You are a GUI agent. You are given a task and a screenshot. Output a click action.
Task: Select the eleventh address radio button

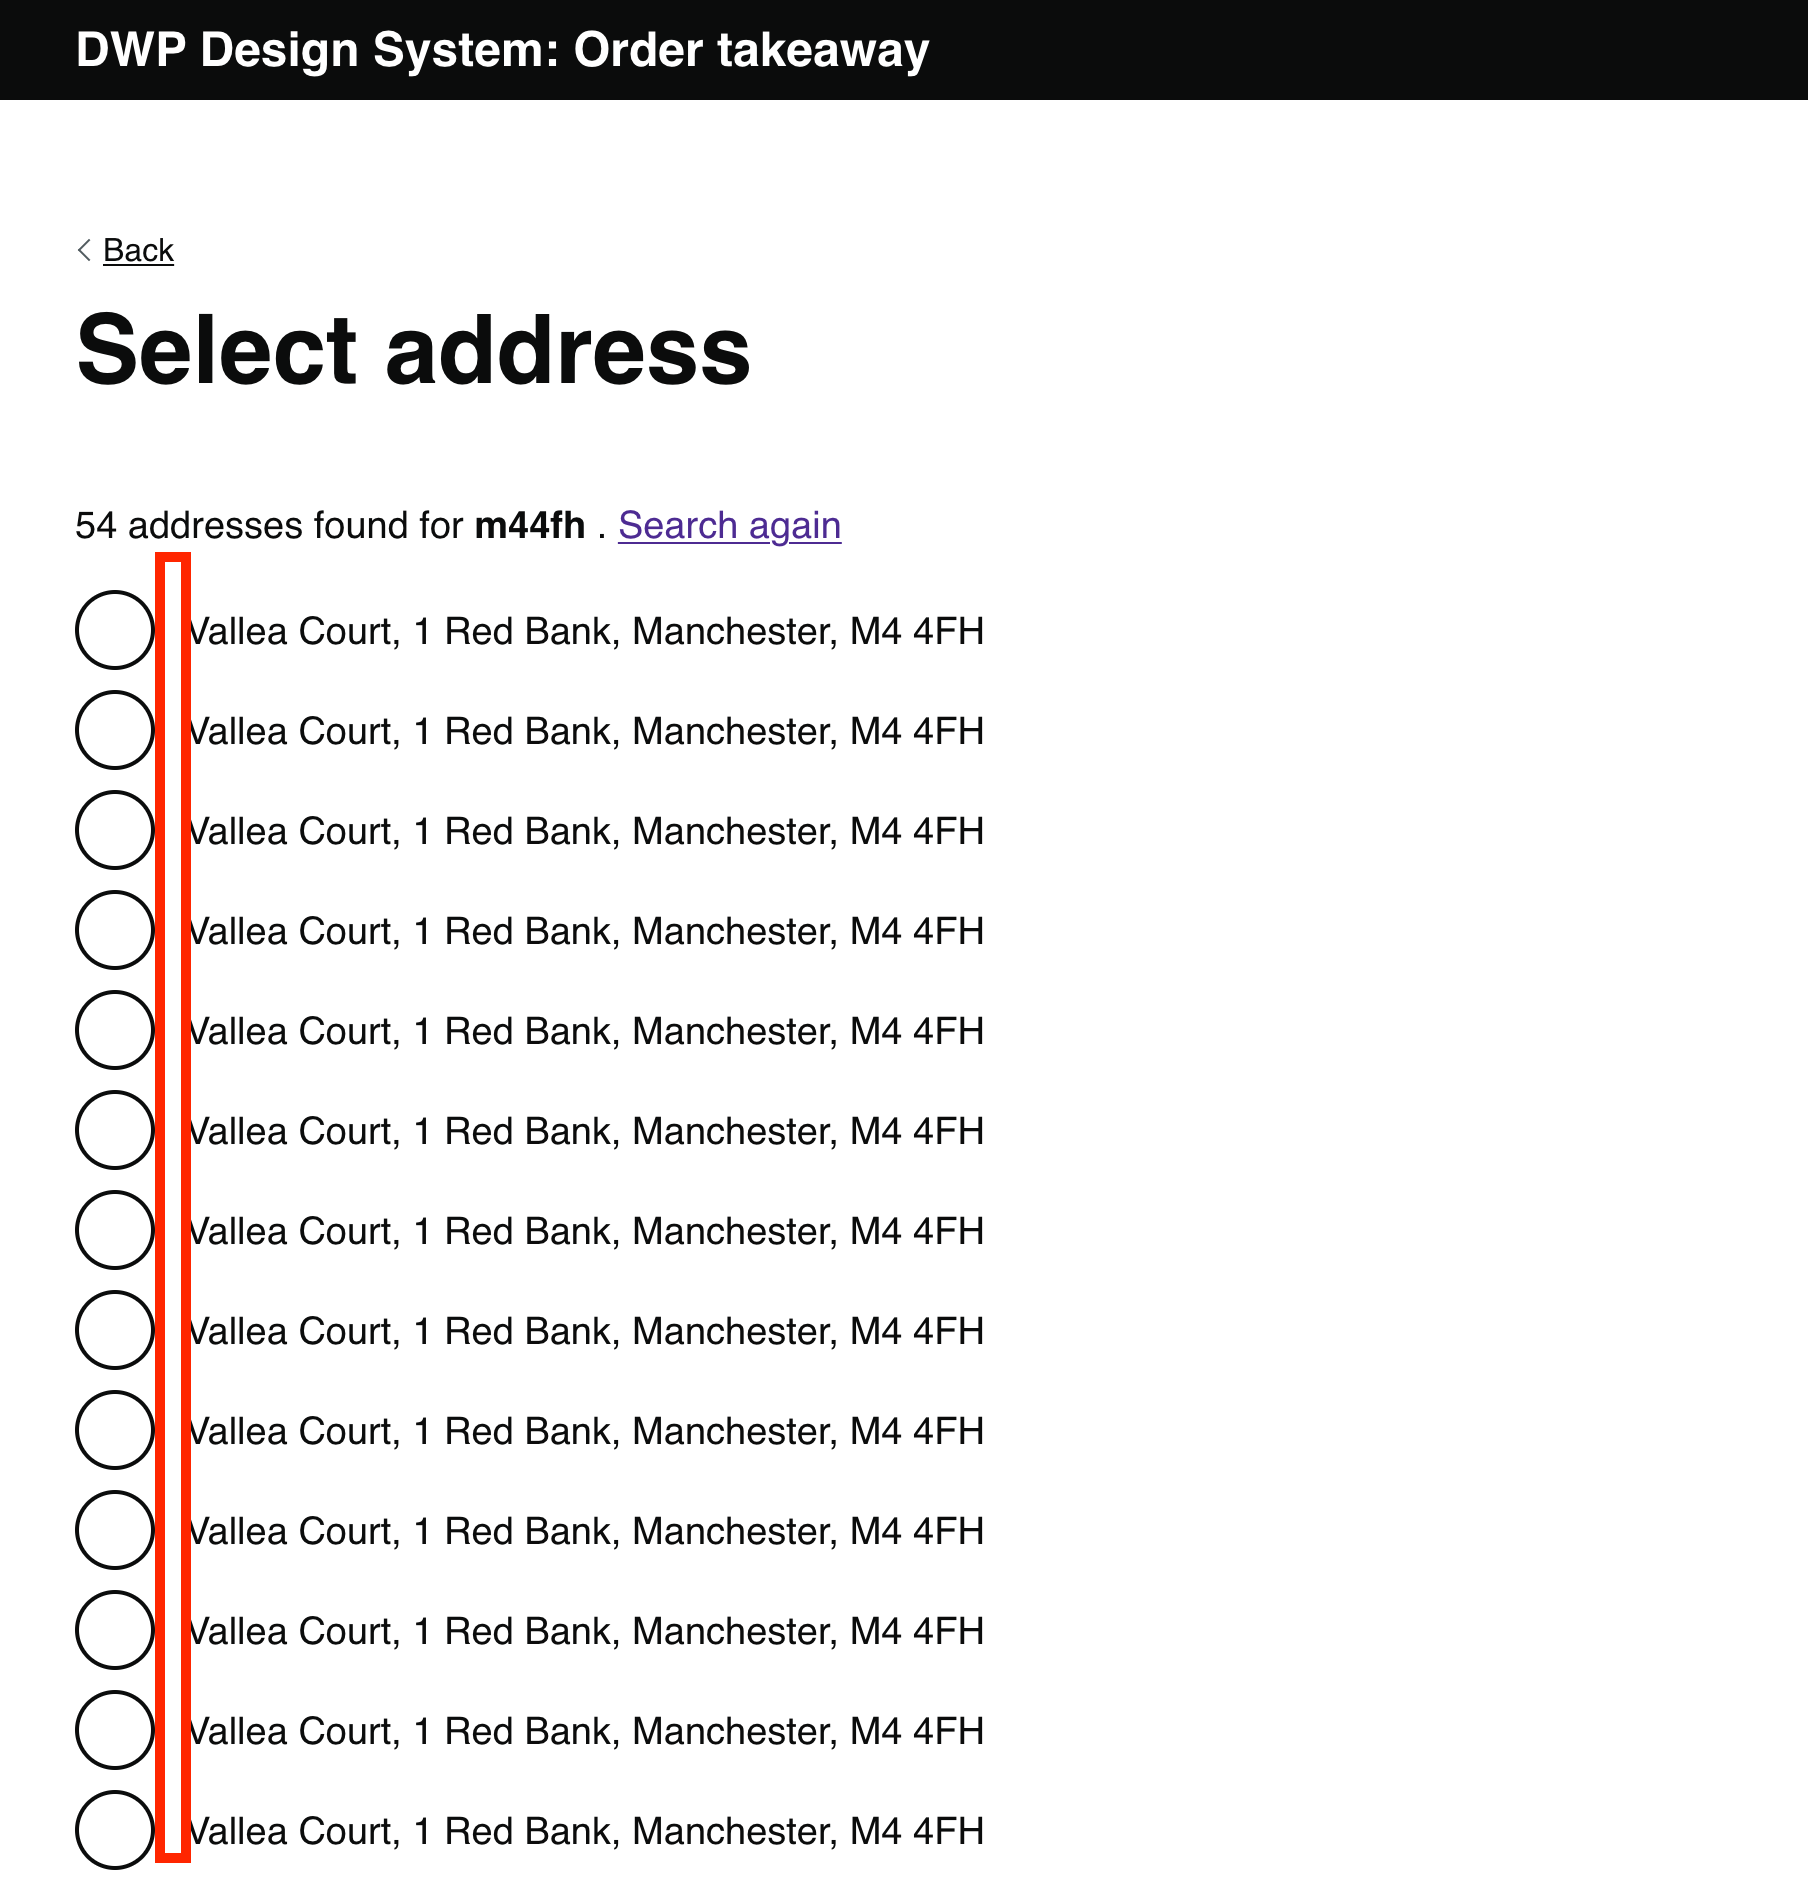coord(114,1629)
